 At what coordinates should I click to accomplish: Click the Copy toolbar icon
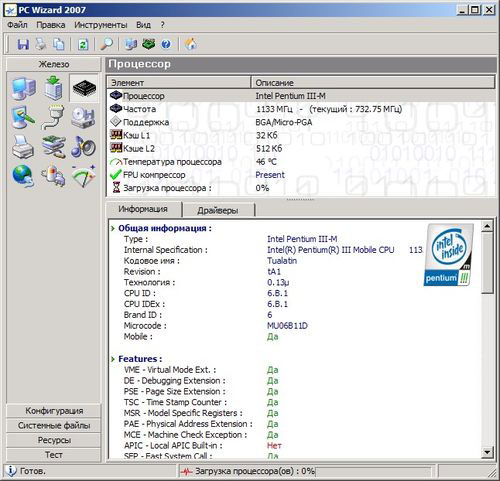59,44
